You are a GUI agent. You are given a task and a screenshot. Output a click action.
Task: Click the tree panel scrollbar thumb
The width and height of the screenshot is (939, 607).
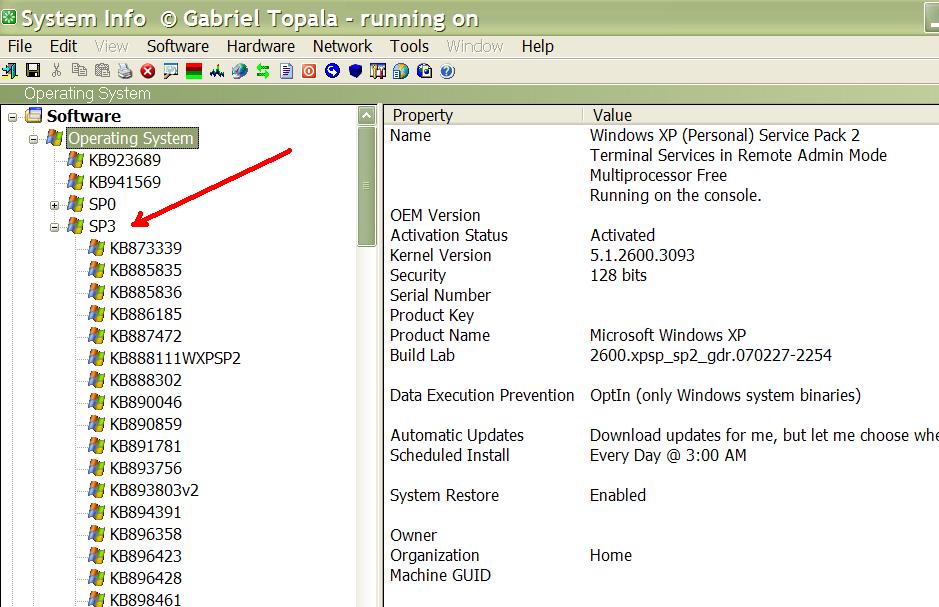pos(366,186)
